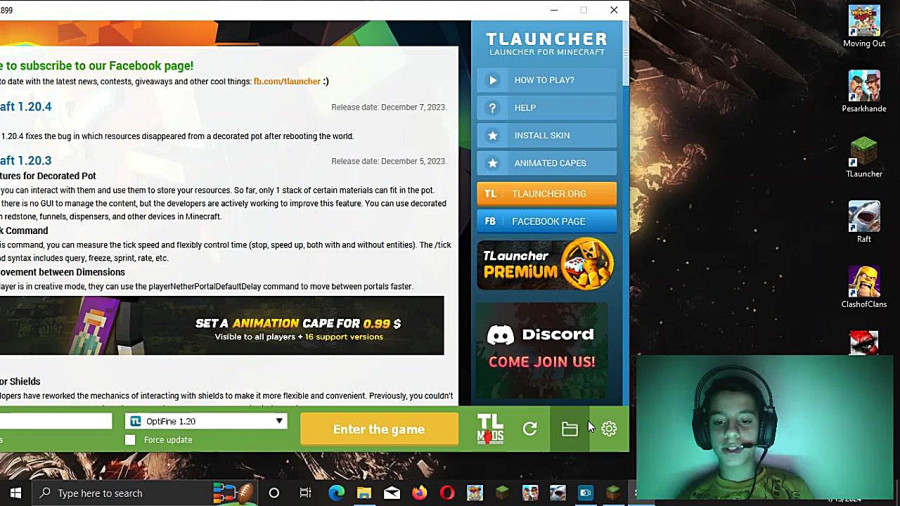Select HOW TO PLAY? menu item

point(546,80)
